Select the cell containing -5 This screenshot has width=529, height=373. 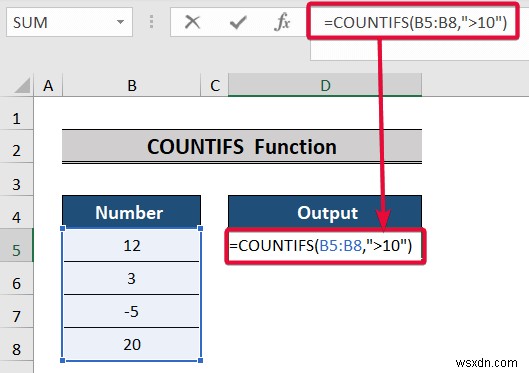tap(132, 311)
